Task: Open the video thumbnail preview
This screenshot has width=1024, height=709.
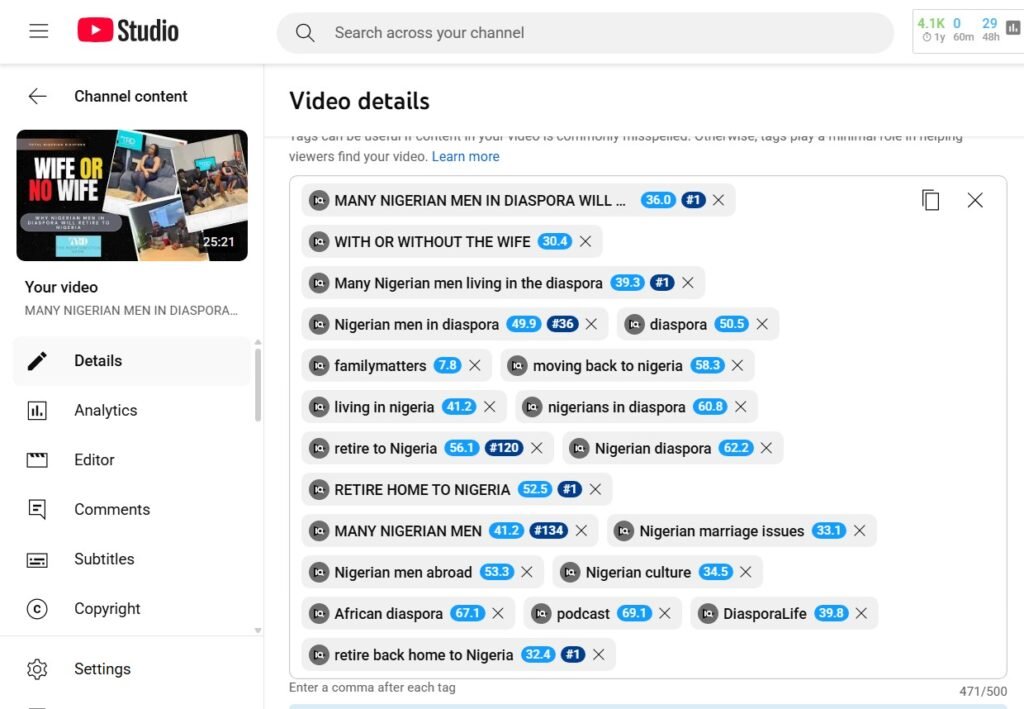Action: point(132,195)
